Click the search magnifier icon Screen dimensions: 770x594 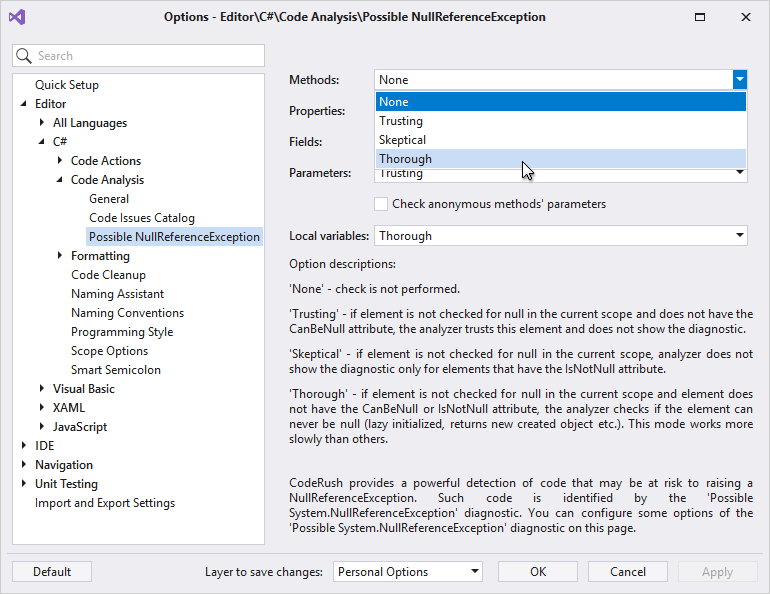coord(26,56)
